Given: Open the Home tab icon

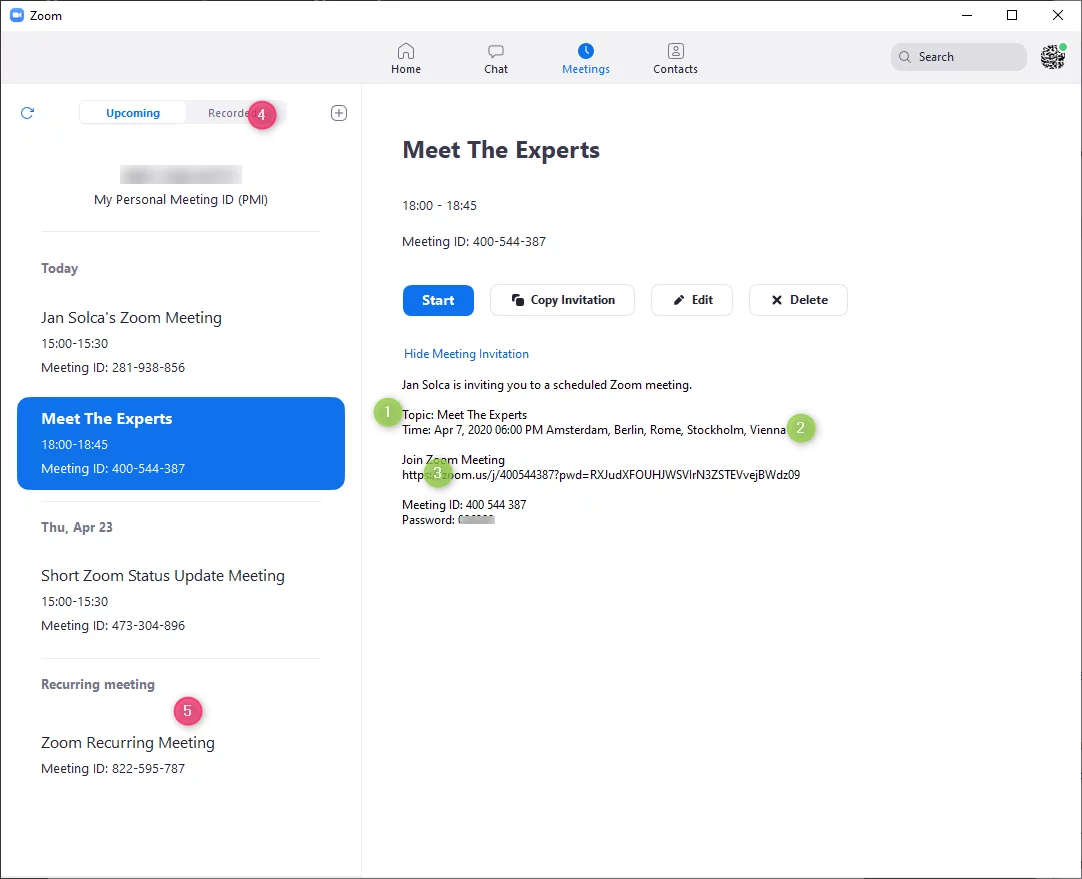Looking at the screenshot, I should click(405, 51).
